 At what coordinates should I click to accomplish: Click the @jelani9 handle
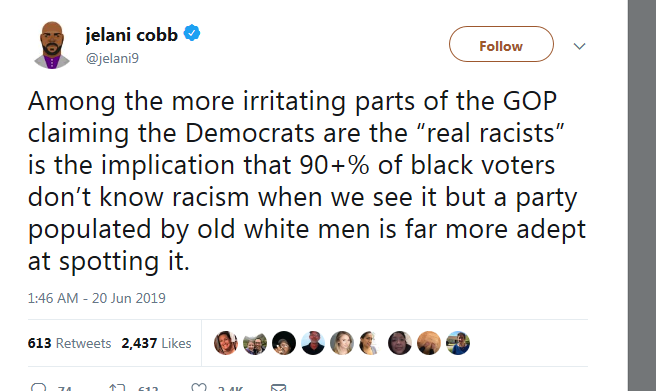click(112, 58)
